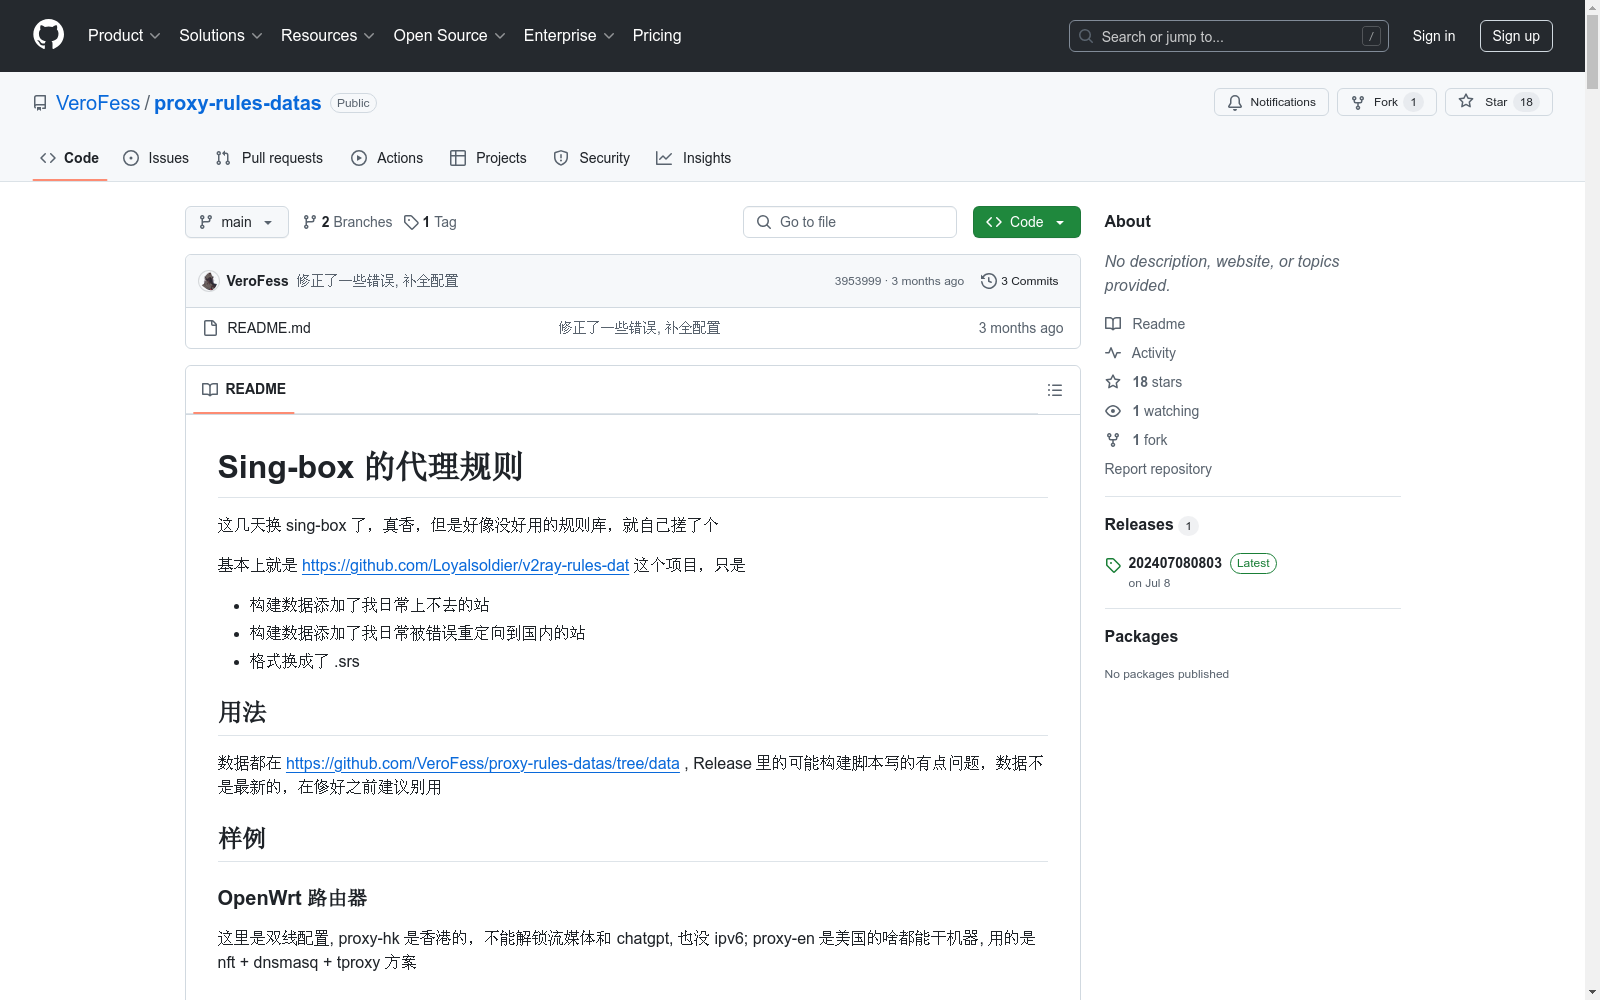Image resolution: width=1600 pixels, height=1000 pixels.
Task: Focus the Search or jump to field
Action: 1229,36
